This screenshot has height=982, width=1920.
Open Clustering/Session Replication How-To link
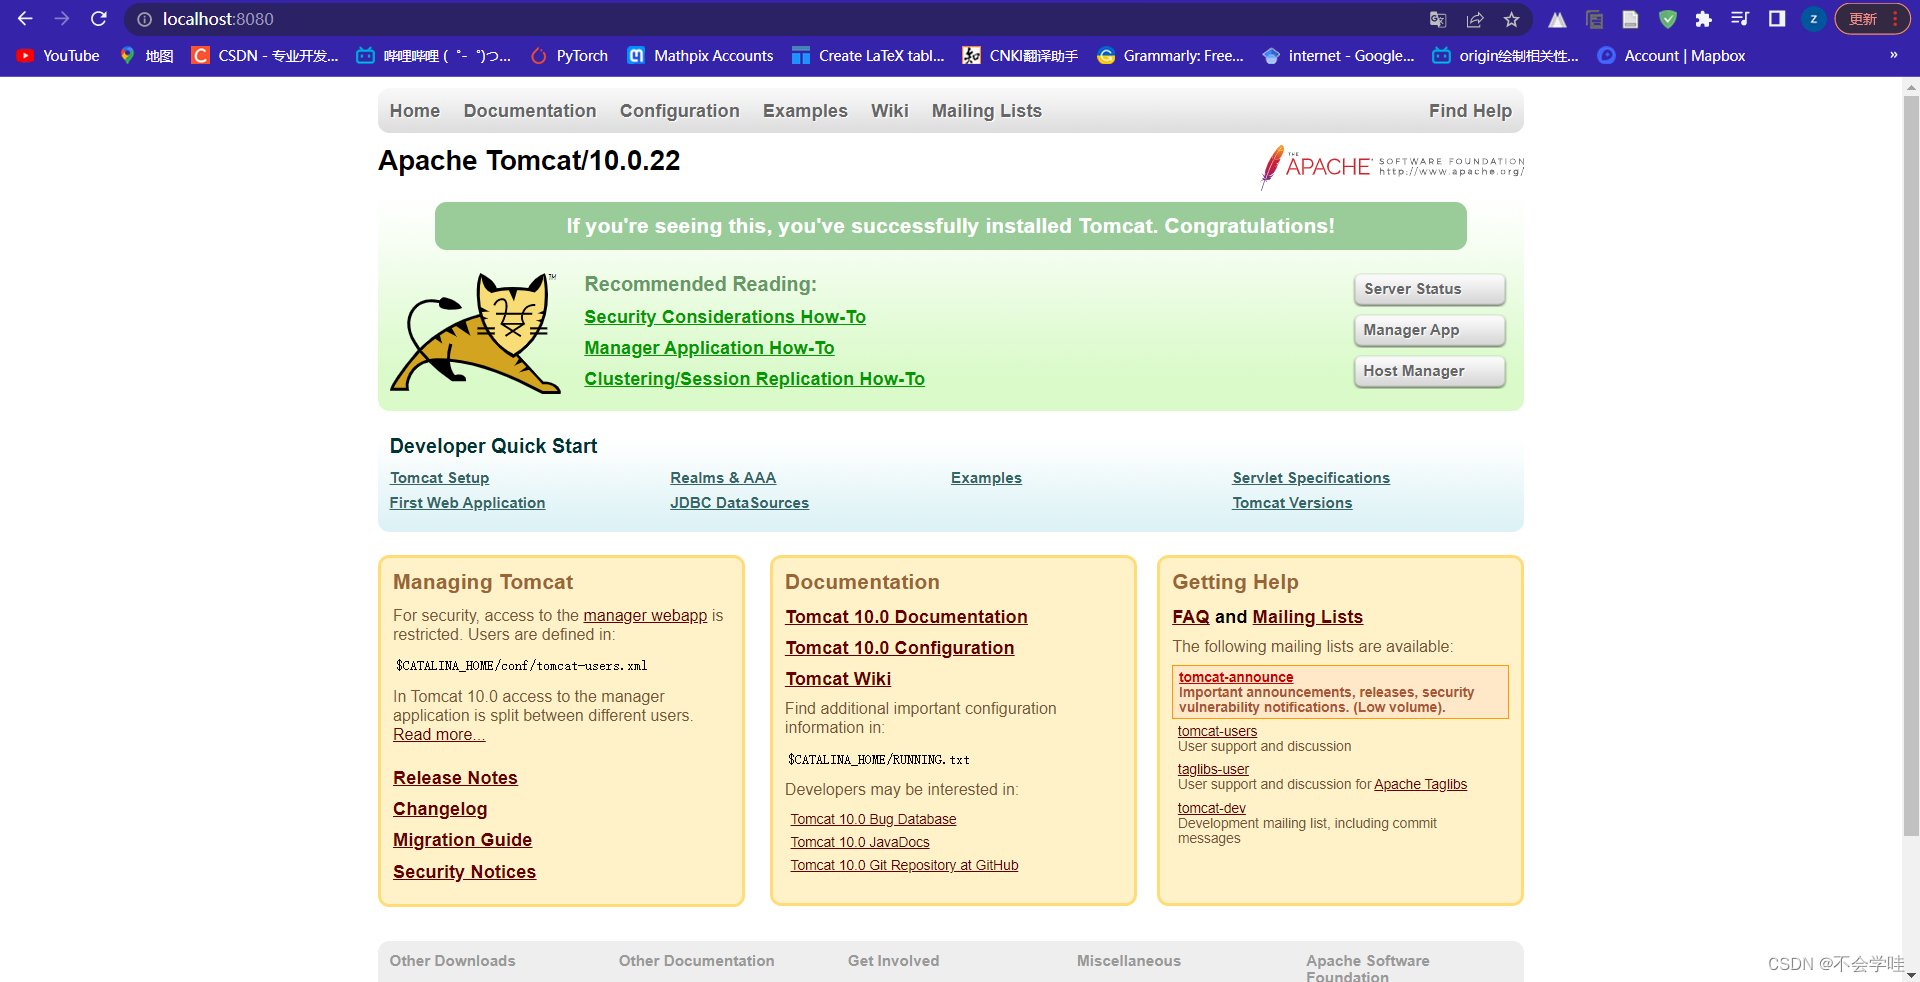[x=755, y=379]
